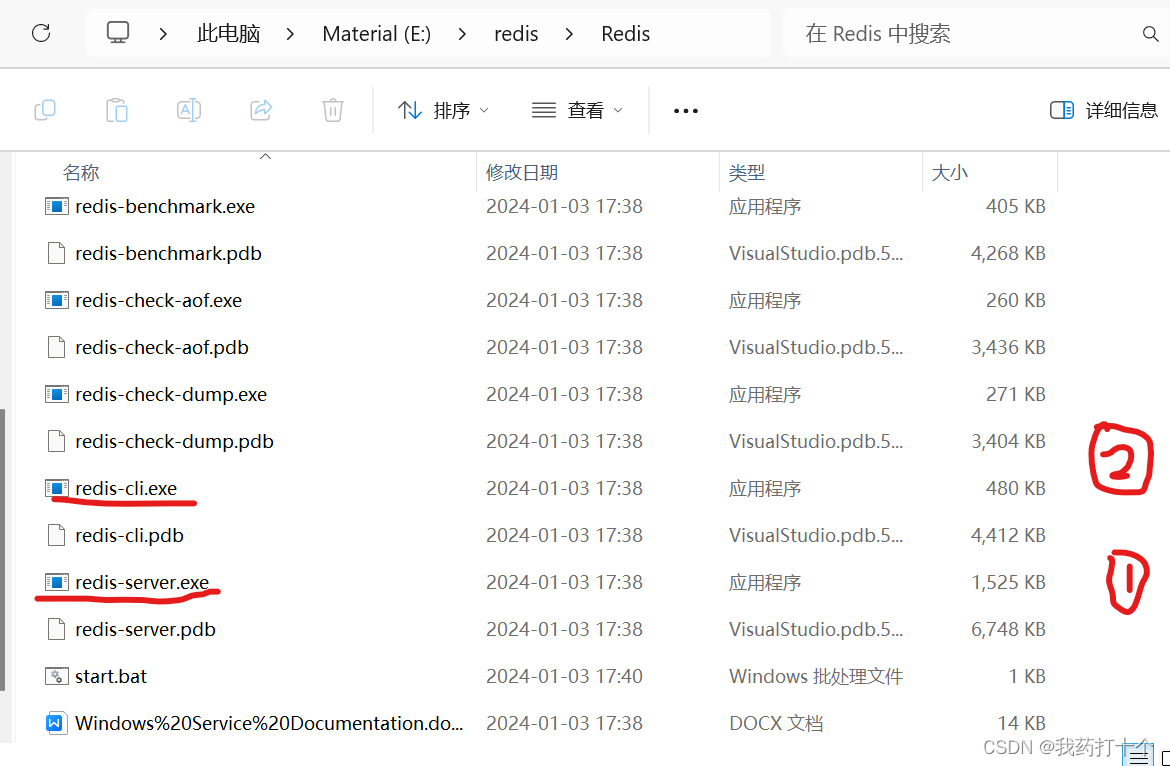Expand the chevron after 此电脑
Screen dimensions: 1170x766
[x=291, y=34]
